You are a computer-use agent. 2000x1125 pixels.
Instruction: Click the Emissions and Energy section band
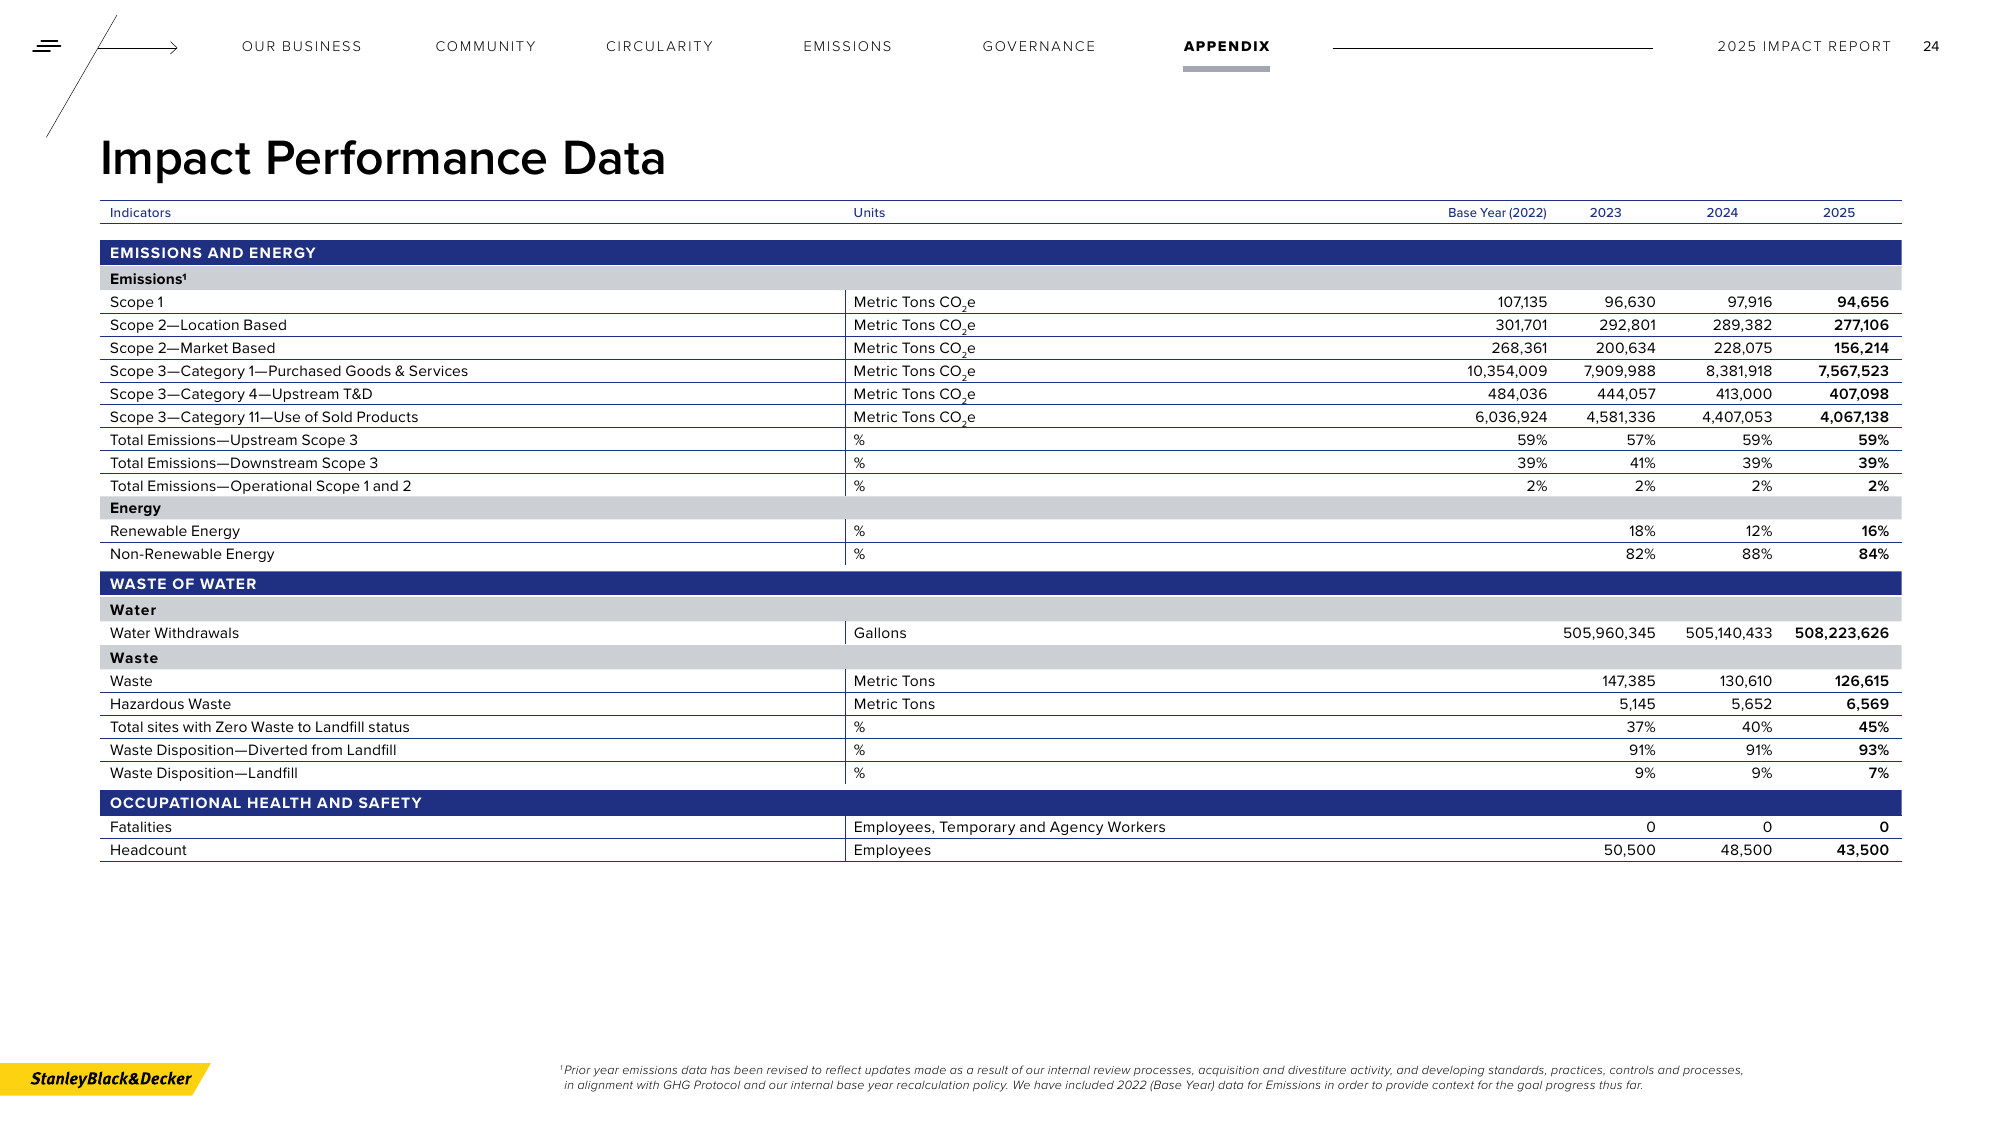[1000, 253]
